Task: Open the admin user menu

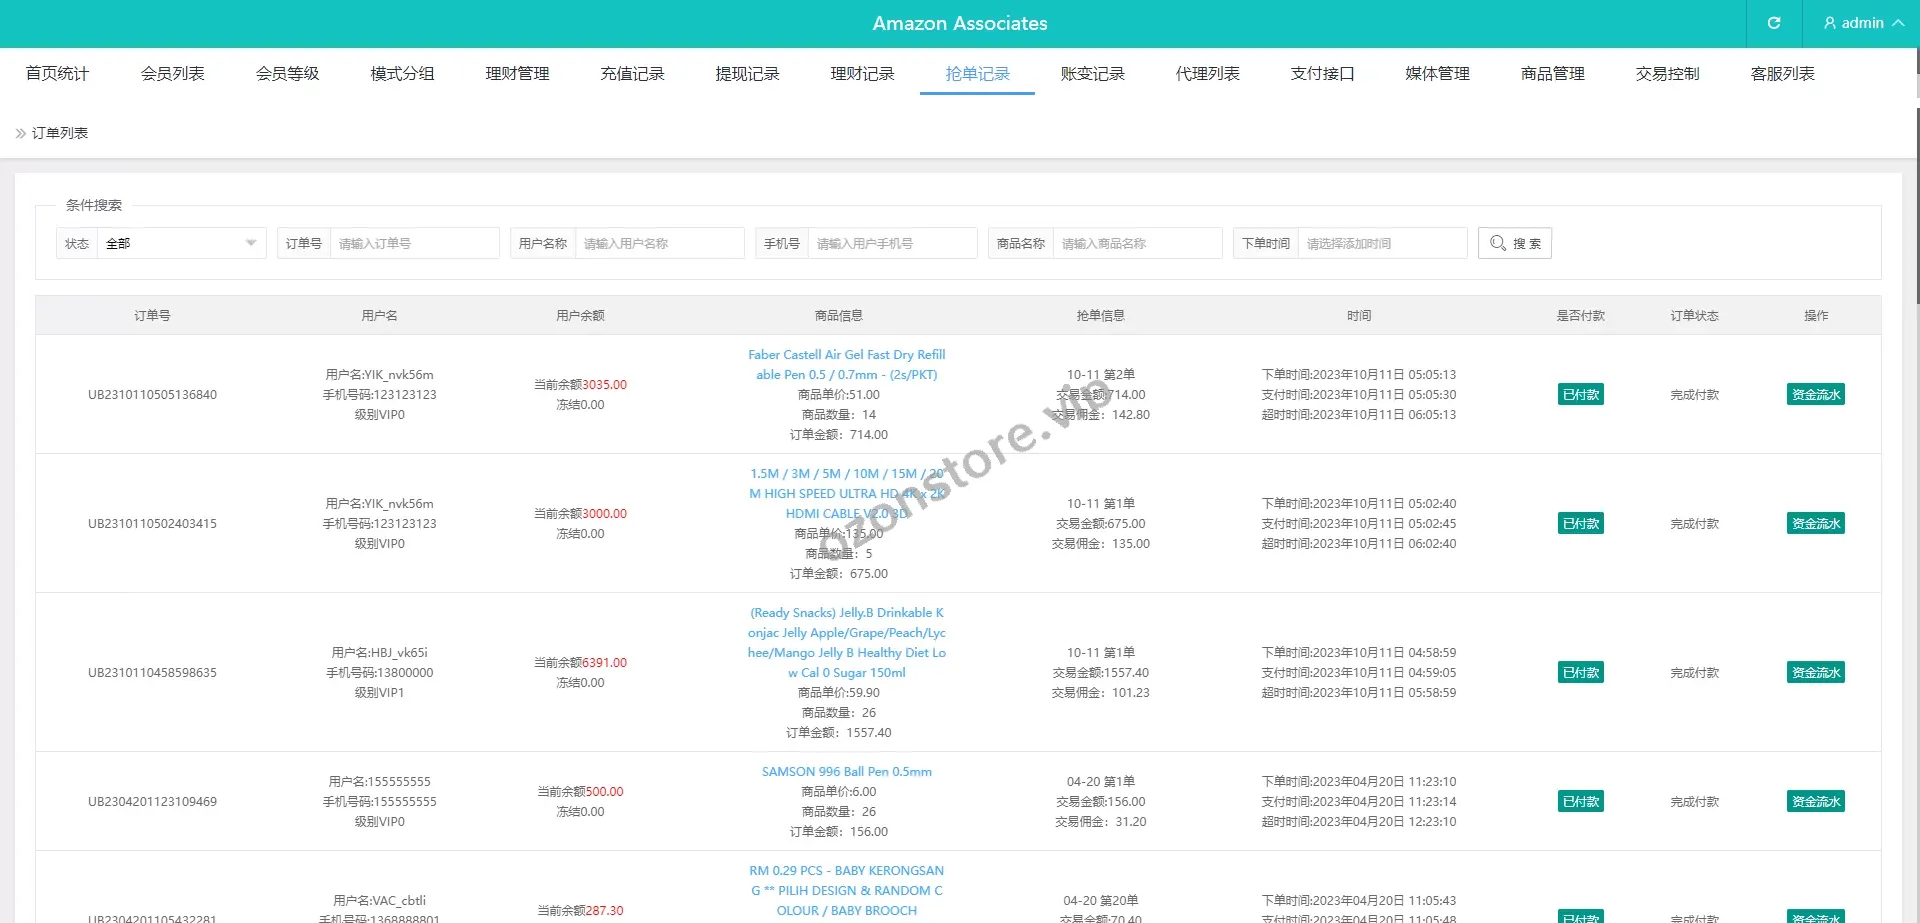Action: pos(1862,23)
